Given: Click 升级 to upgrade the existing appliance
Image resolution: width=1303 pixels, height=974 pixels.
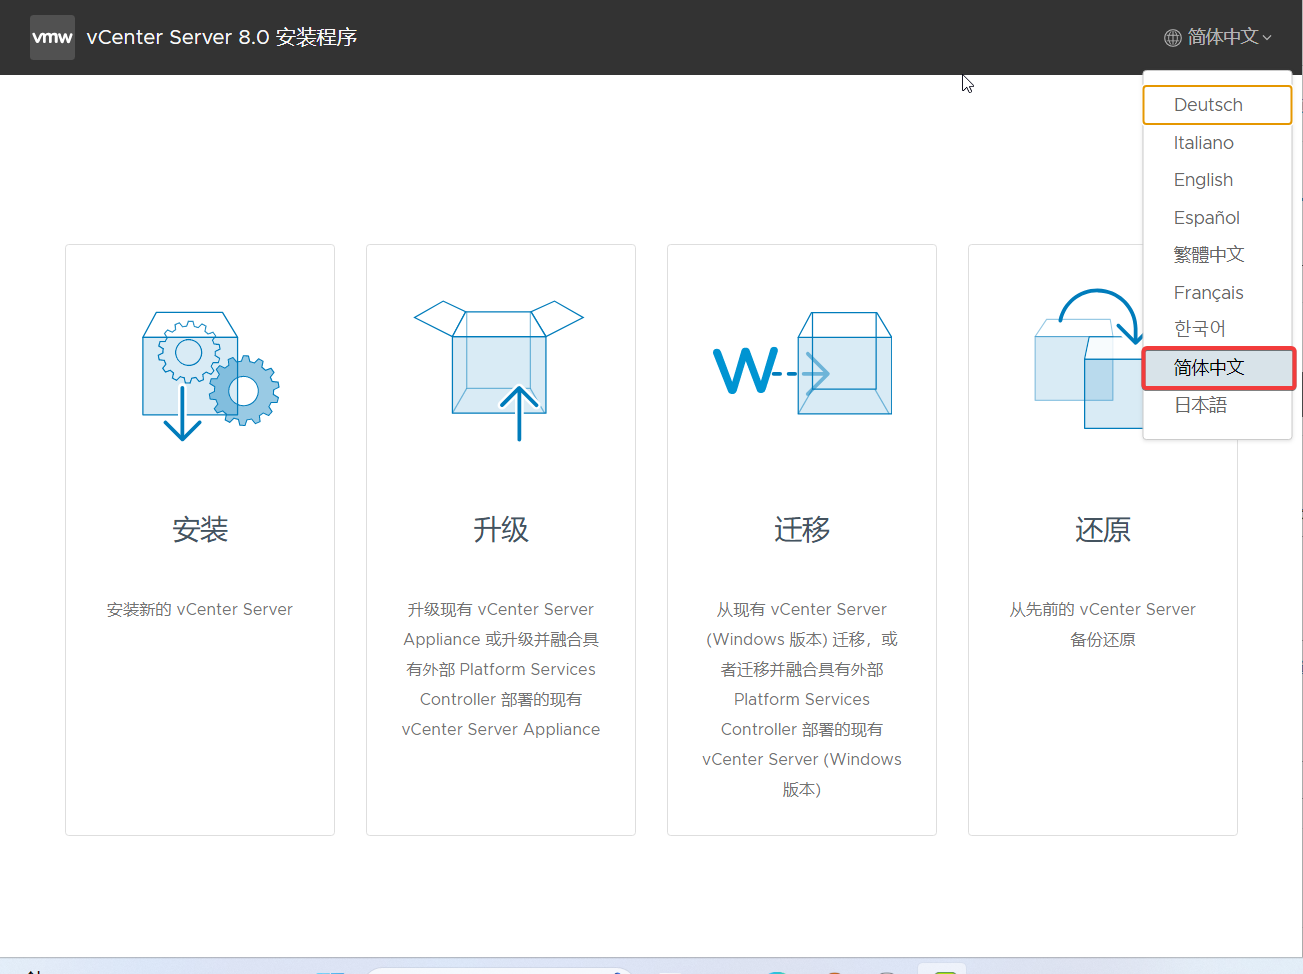Looking at the screenshot, I should tap(500, 529).
